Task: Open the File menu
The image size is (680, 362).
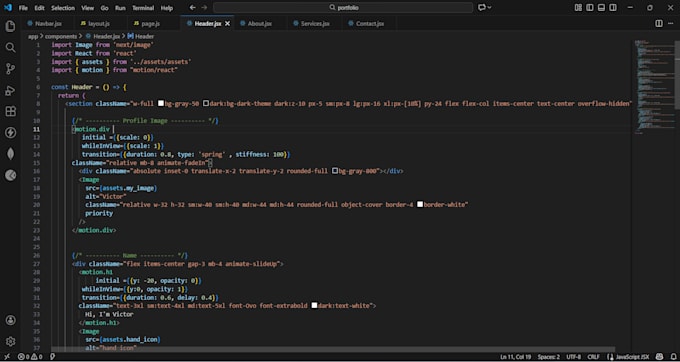Action: click(x=23, y=8)
